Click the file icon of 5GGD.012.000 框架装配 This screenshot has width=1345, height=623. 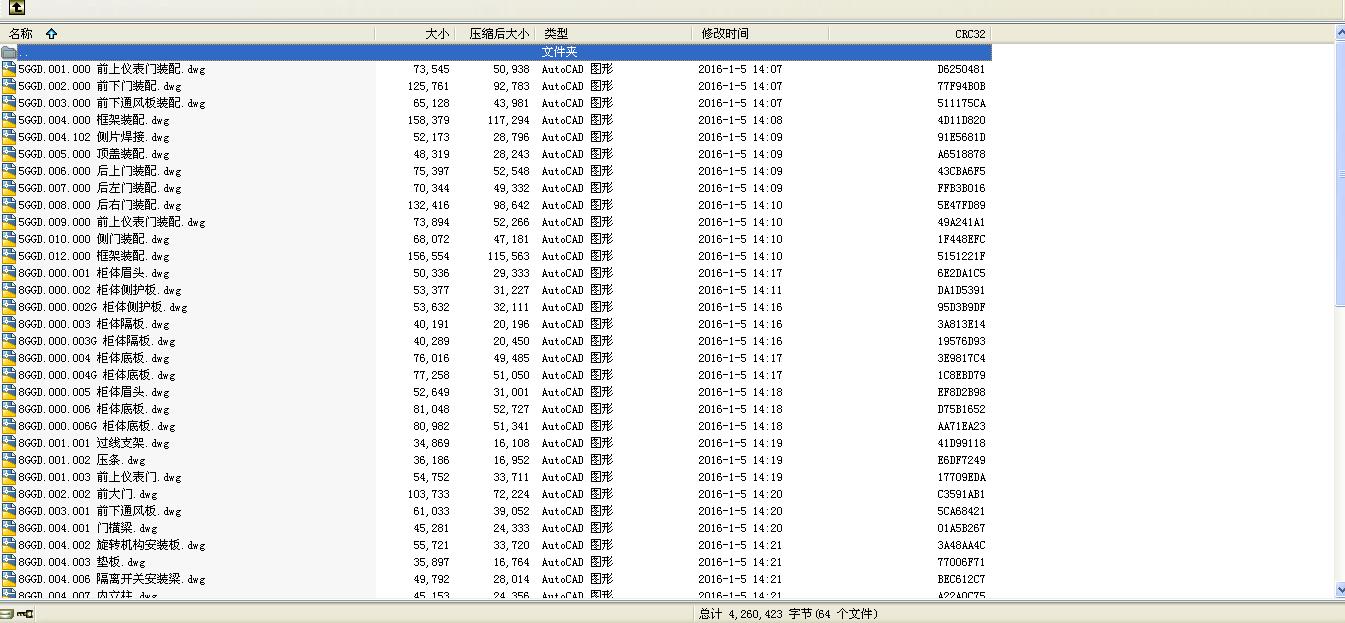pos(9,256)
